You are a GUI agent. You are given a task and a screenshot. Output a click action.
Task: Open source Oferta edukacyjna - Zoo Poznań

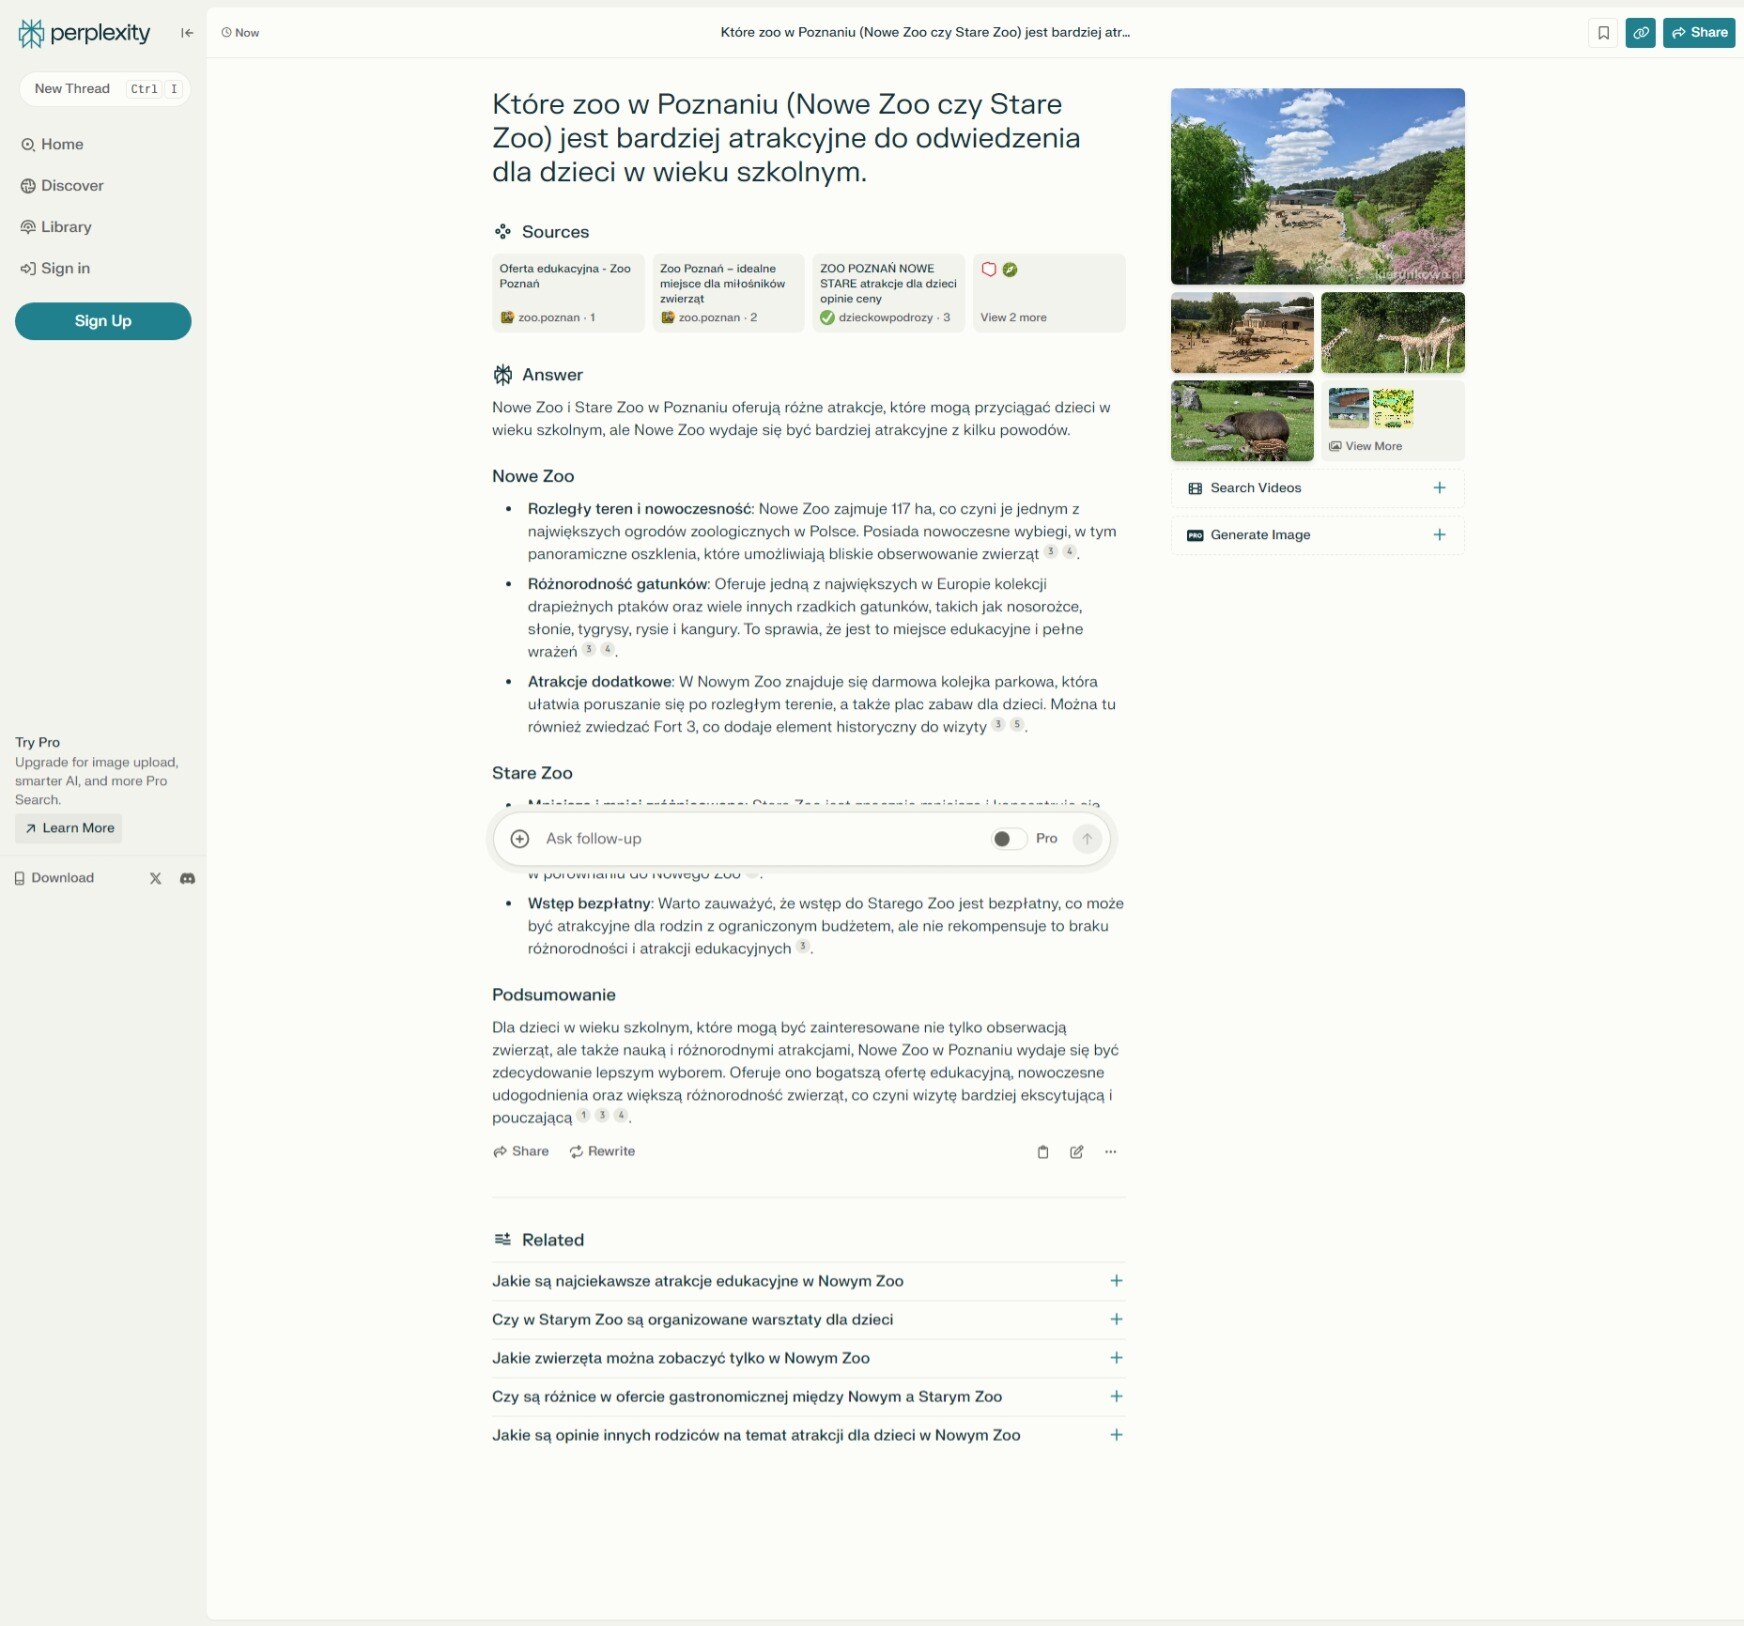tap(568, 293)
